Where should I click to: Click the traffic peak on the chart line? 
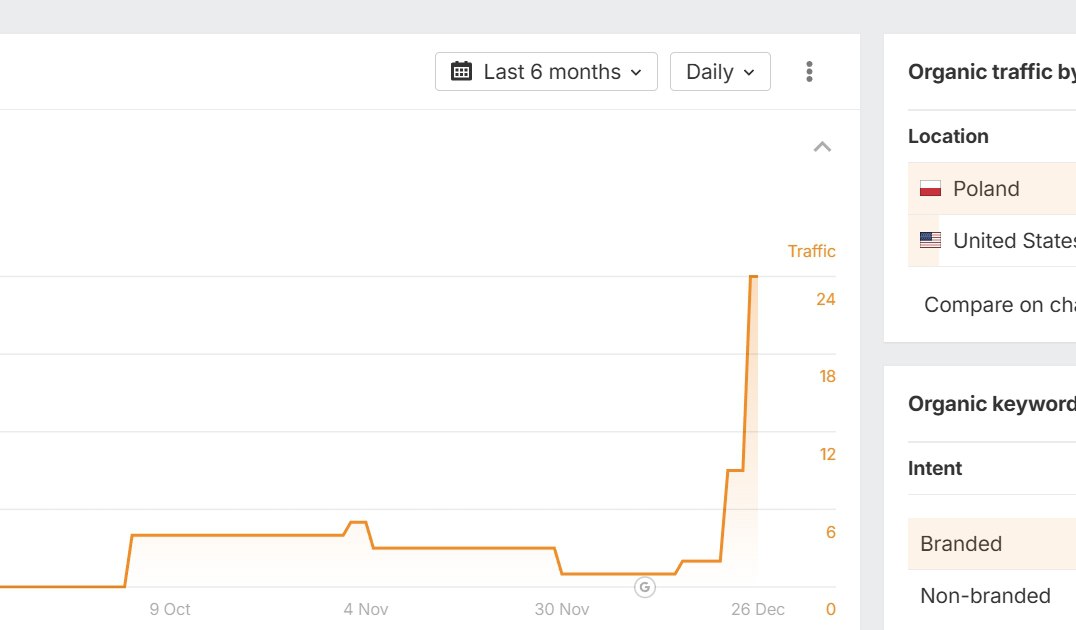tap(753, 276)
